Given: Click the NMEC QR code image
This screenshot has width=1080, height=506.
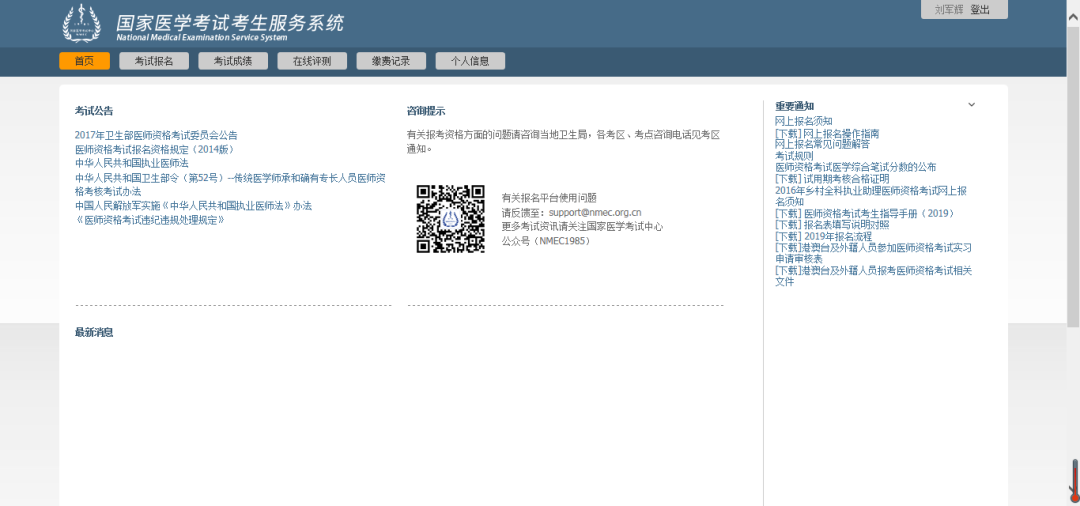Looking at the screenshot, I should tap(450, 219).
